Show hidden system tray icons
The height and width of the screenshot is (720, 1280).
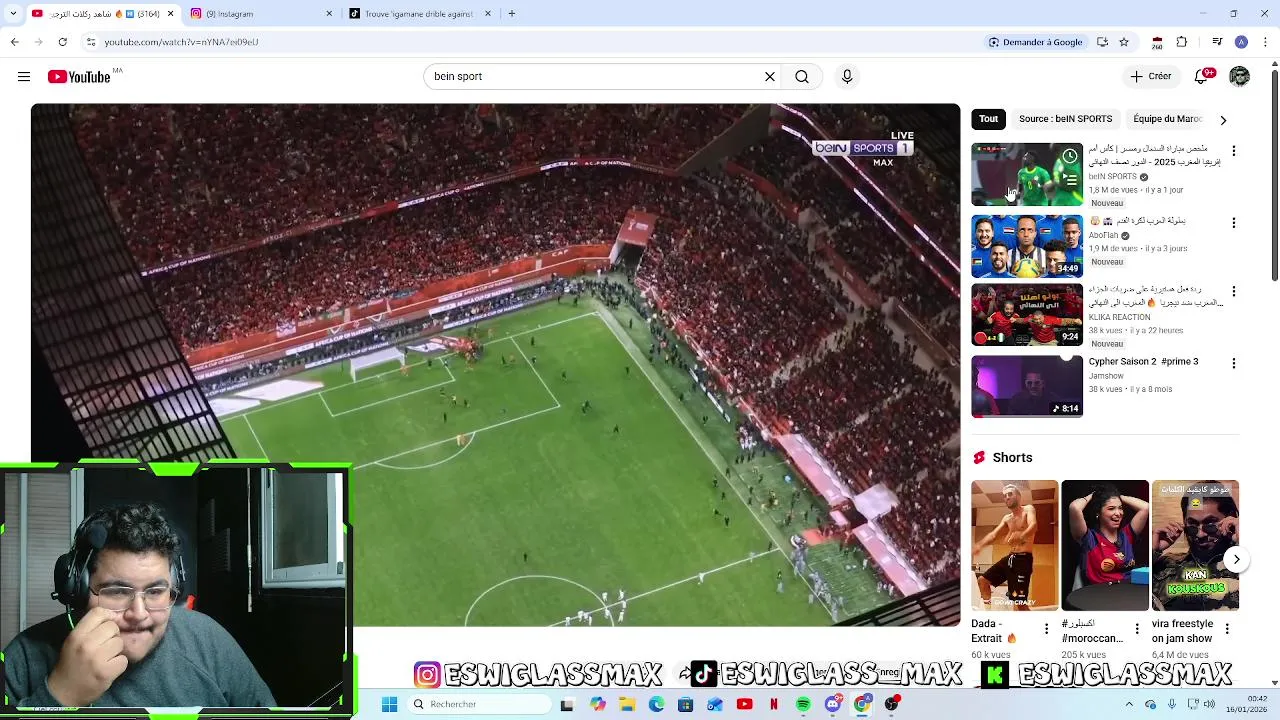pyautogui.click(x=1129, y=704)
